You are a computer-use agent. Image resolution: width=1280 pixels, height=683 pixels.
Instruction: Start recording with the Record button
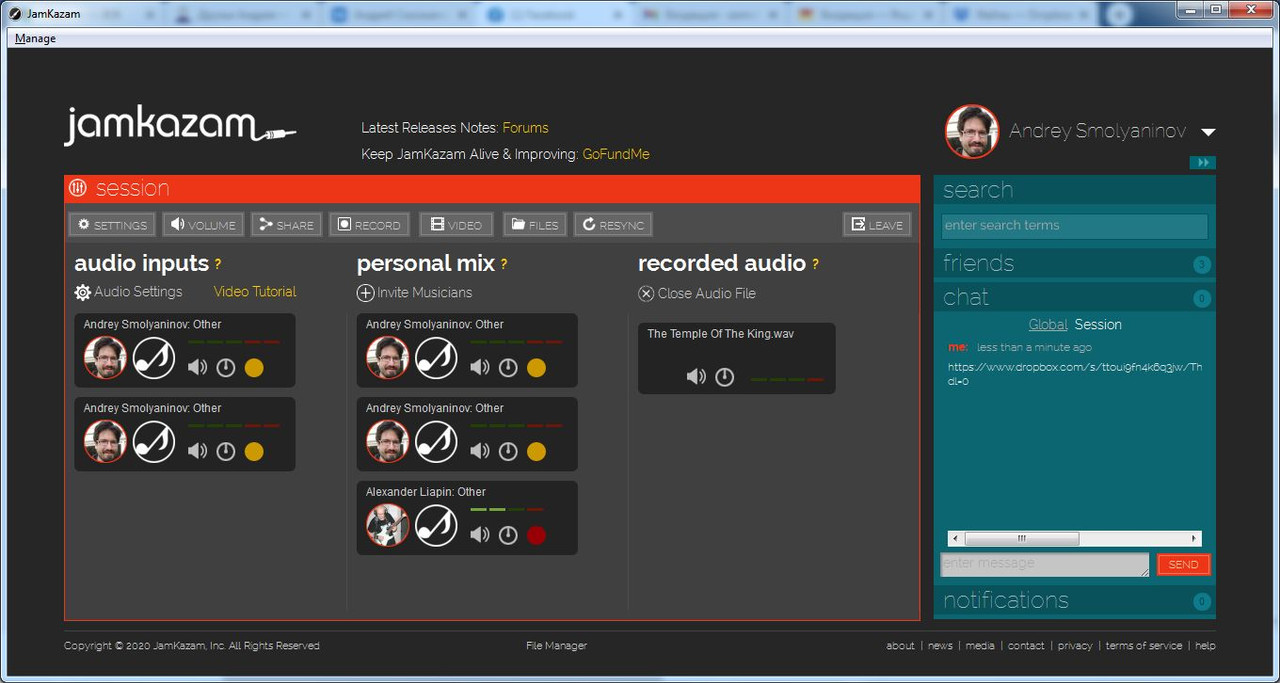click(369, 225)
